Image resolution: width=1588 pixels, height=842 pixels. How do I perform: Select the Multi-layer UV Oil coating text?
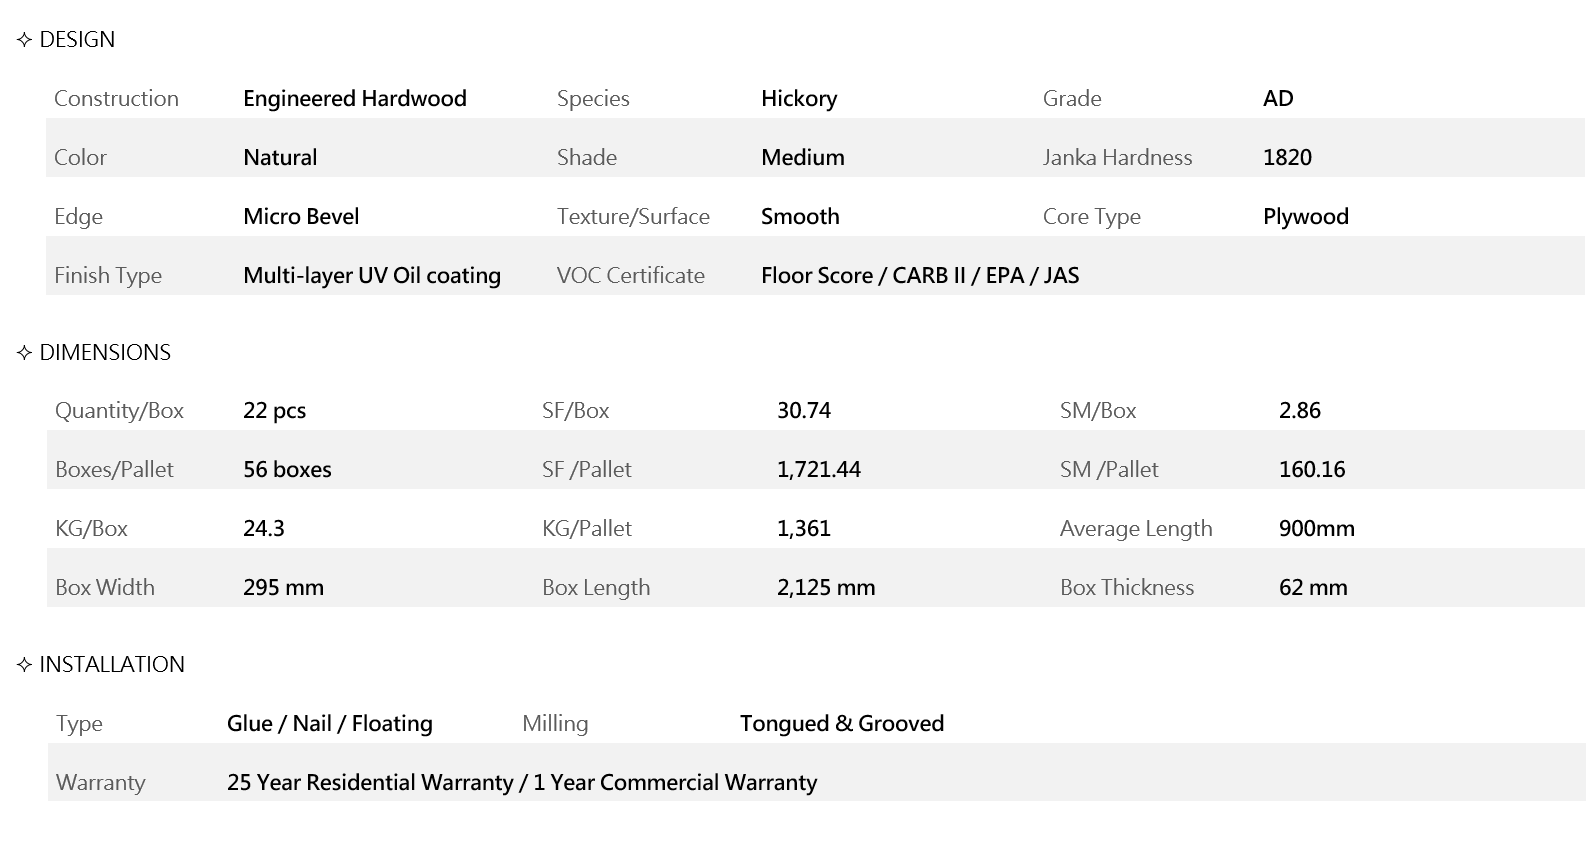(x=372, y=276)
